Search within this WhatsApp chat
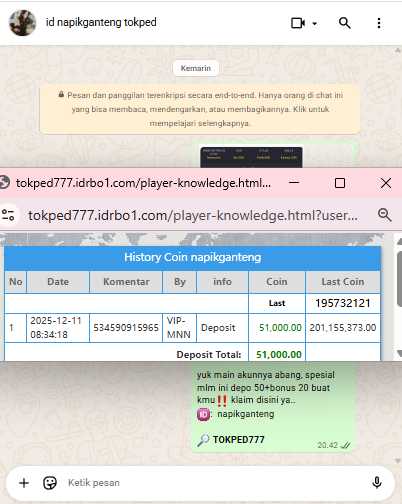402x504 pixels. pyautogui.click(x=345, y=23)
